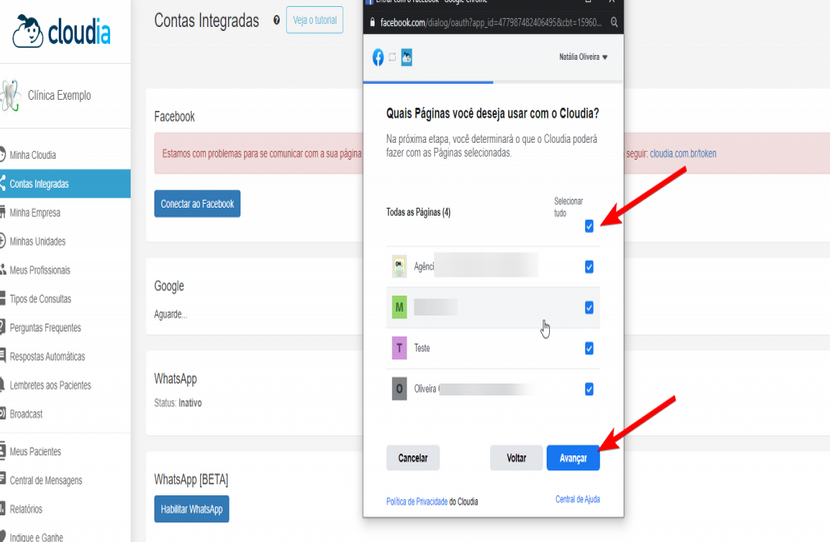Toggle the Selecionar tudo checkbox

click(x=589, y=227)
